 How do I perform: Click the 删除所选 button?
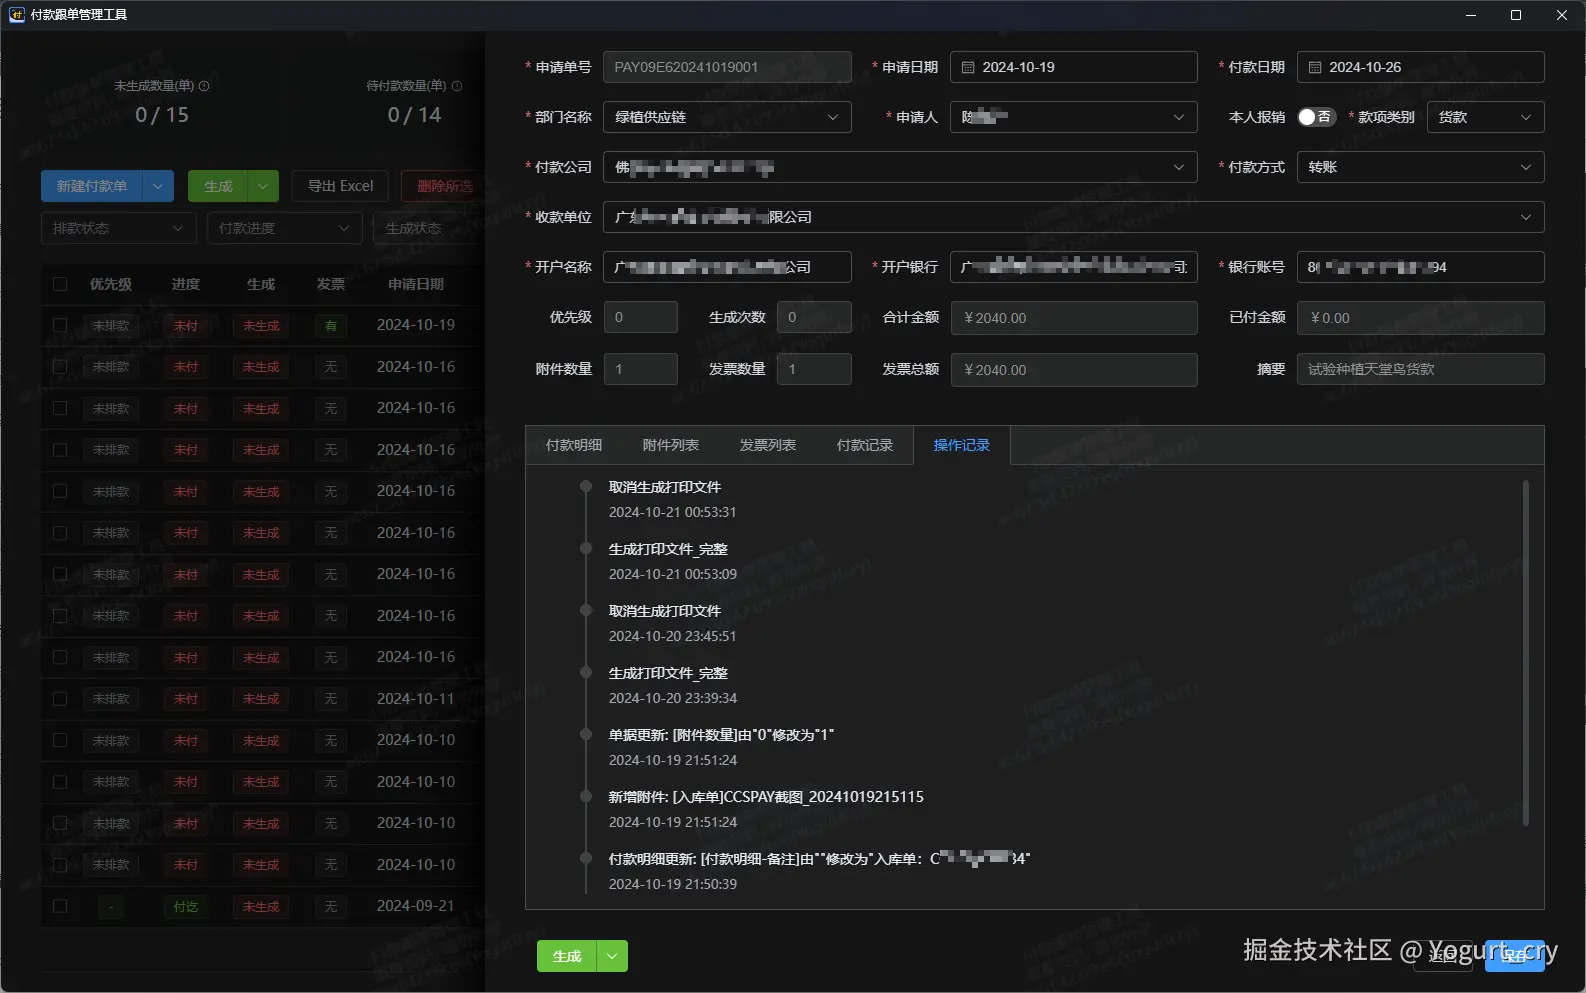(x=443, y=186)
